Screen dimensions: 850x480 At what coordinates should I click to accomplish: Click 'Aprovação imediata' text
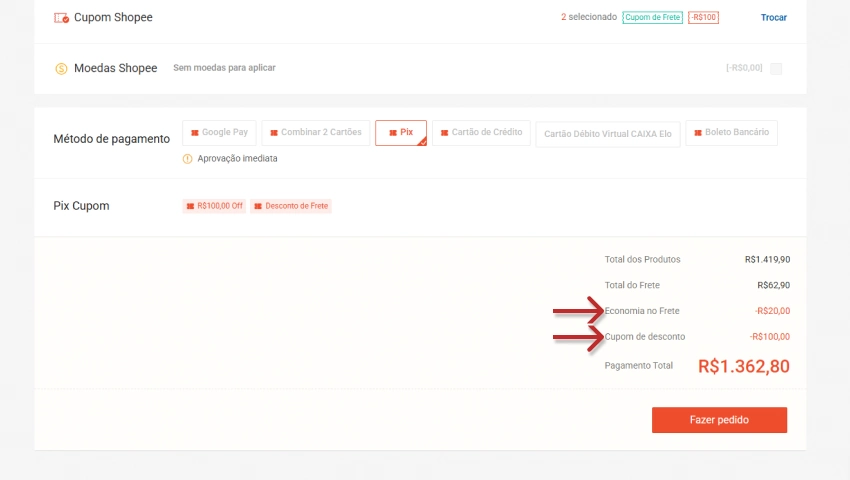click(x=237, y=158)
